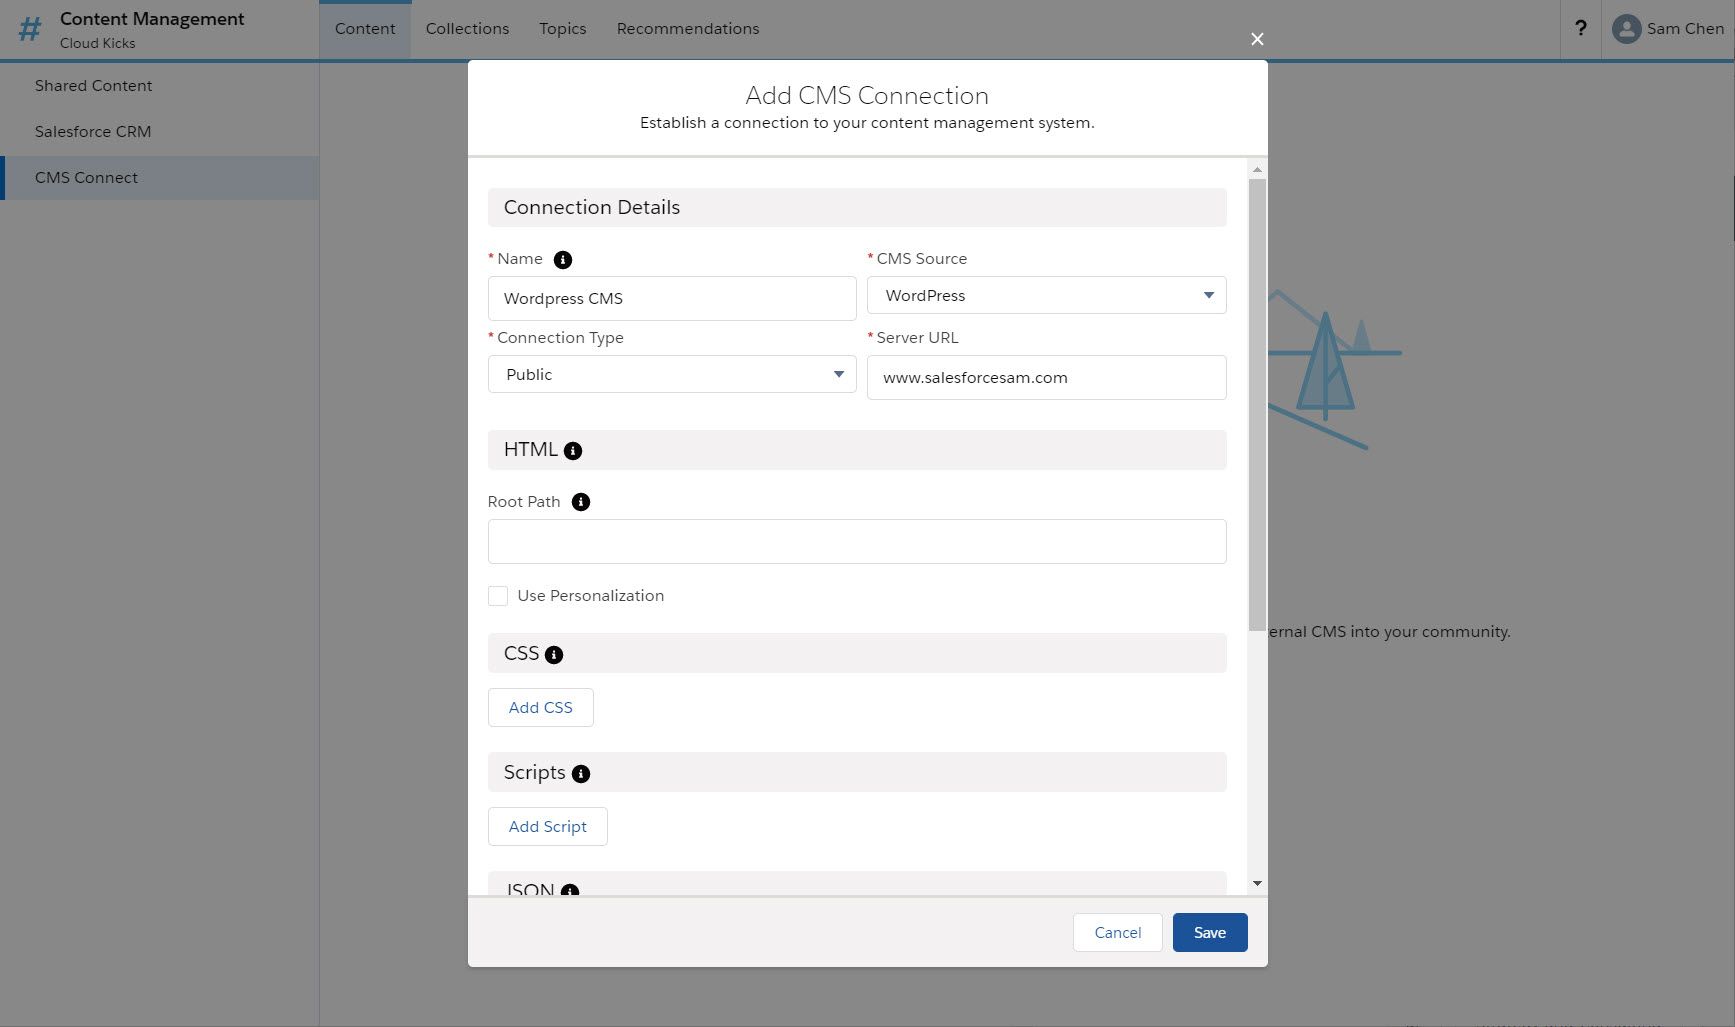1735x1027 pixels.
Task: Click the Cloud Kicks subtitle text
Action: [x=97, y=43]
